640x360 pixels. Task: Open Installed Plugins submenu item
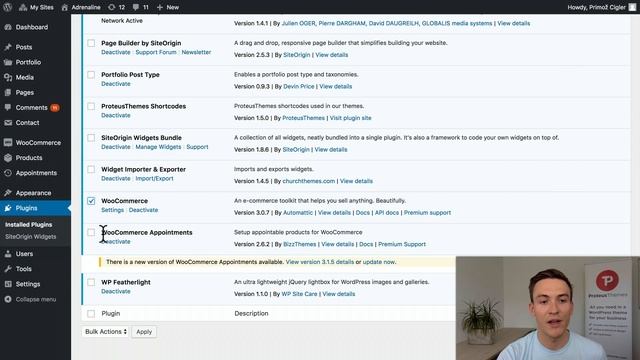point(29,224)
